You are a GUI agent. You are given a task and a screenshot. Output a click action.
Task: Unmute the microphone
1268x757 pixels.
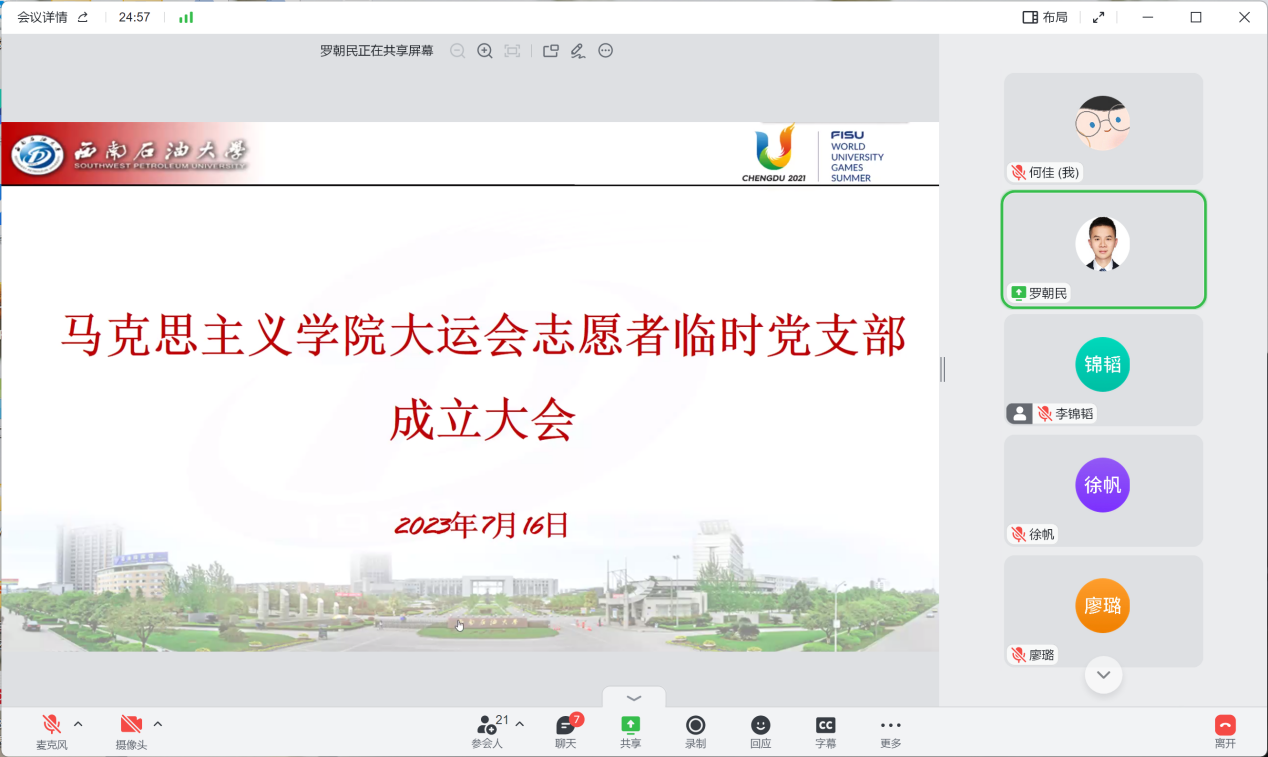[51, 731]
